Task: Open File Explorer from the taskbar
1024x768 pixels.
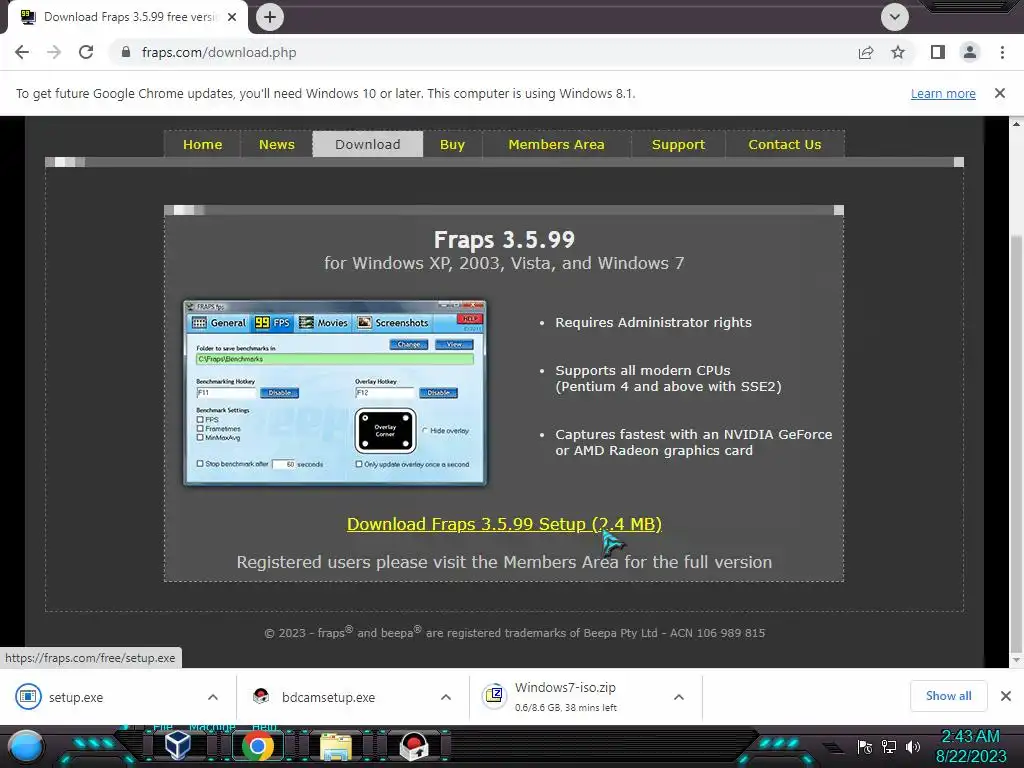Action: [336, 747]
